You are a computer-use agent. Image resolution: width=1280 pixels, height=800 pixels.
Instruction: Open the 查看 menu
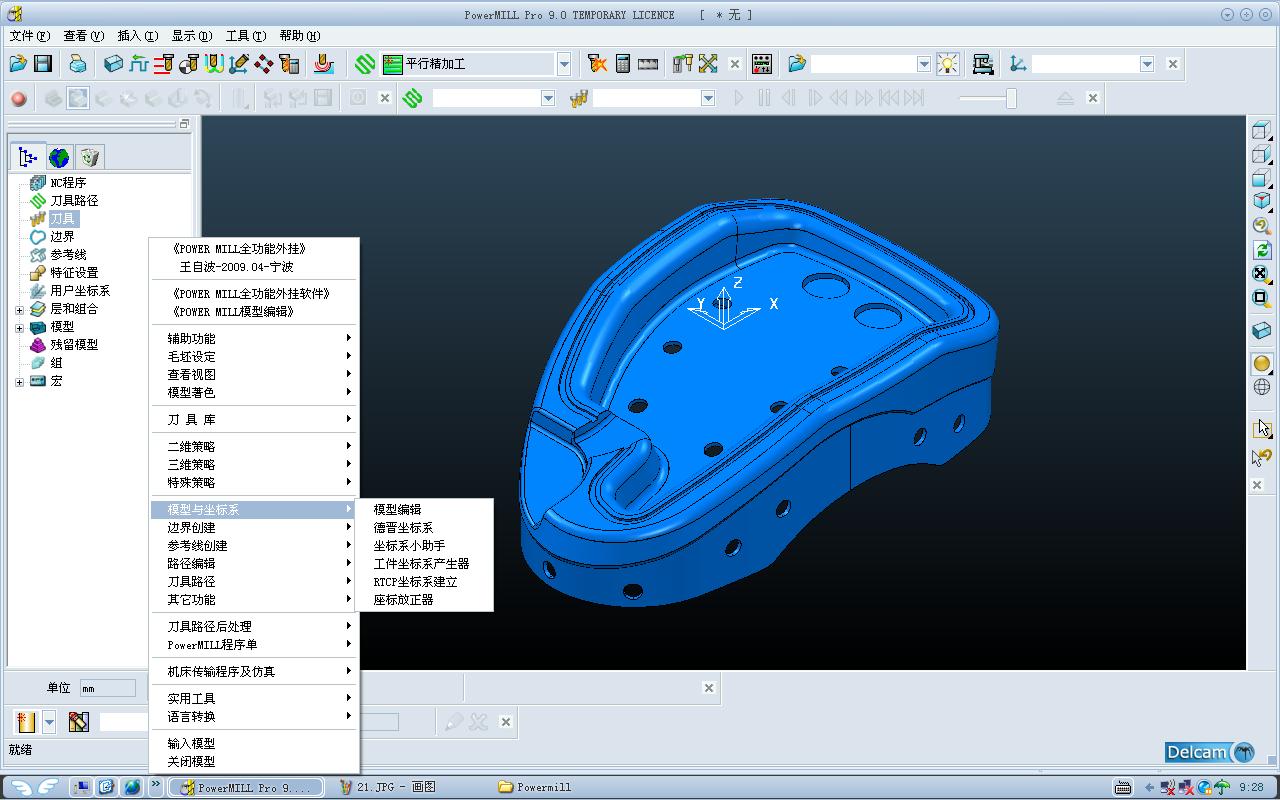83,36
